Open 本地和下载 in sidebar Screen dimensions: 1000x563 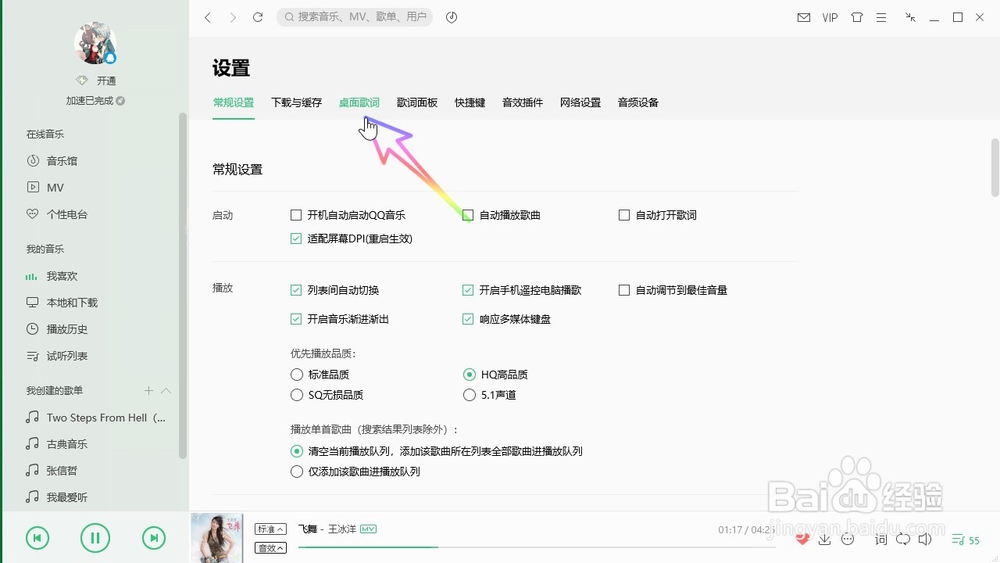click(72, 303)
